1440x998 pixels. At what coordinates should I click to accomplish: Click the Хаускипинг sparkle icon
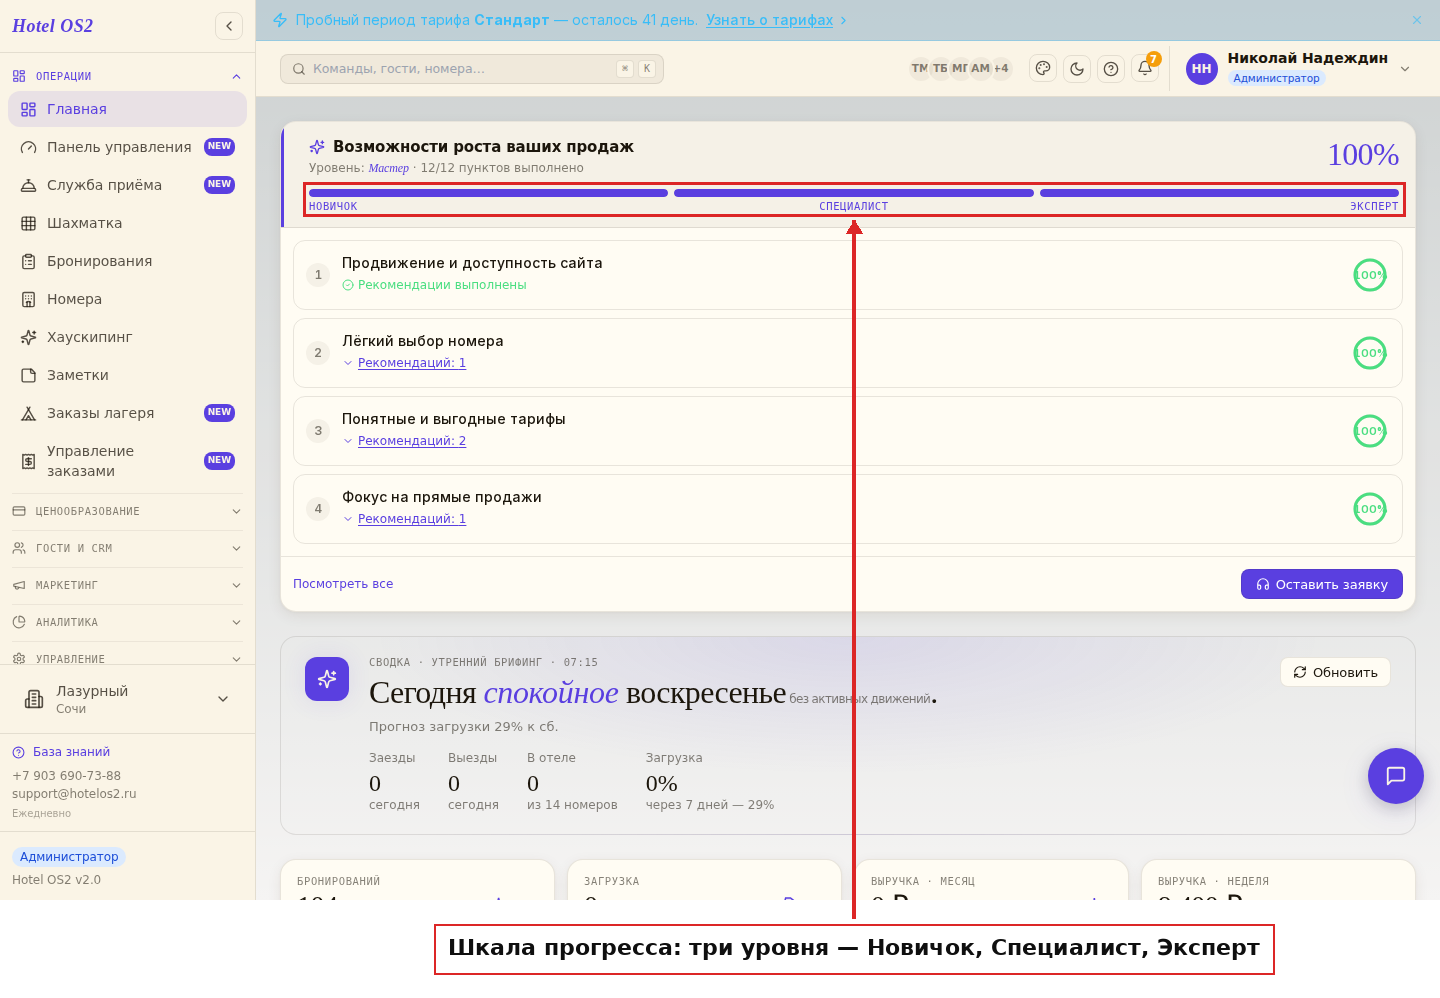click(28, 337)
